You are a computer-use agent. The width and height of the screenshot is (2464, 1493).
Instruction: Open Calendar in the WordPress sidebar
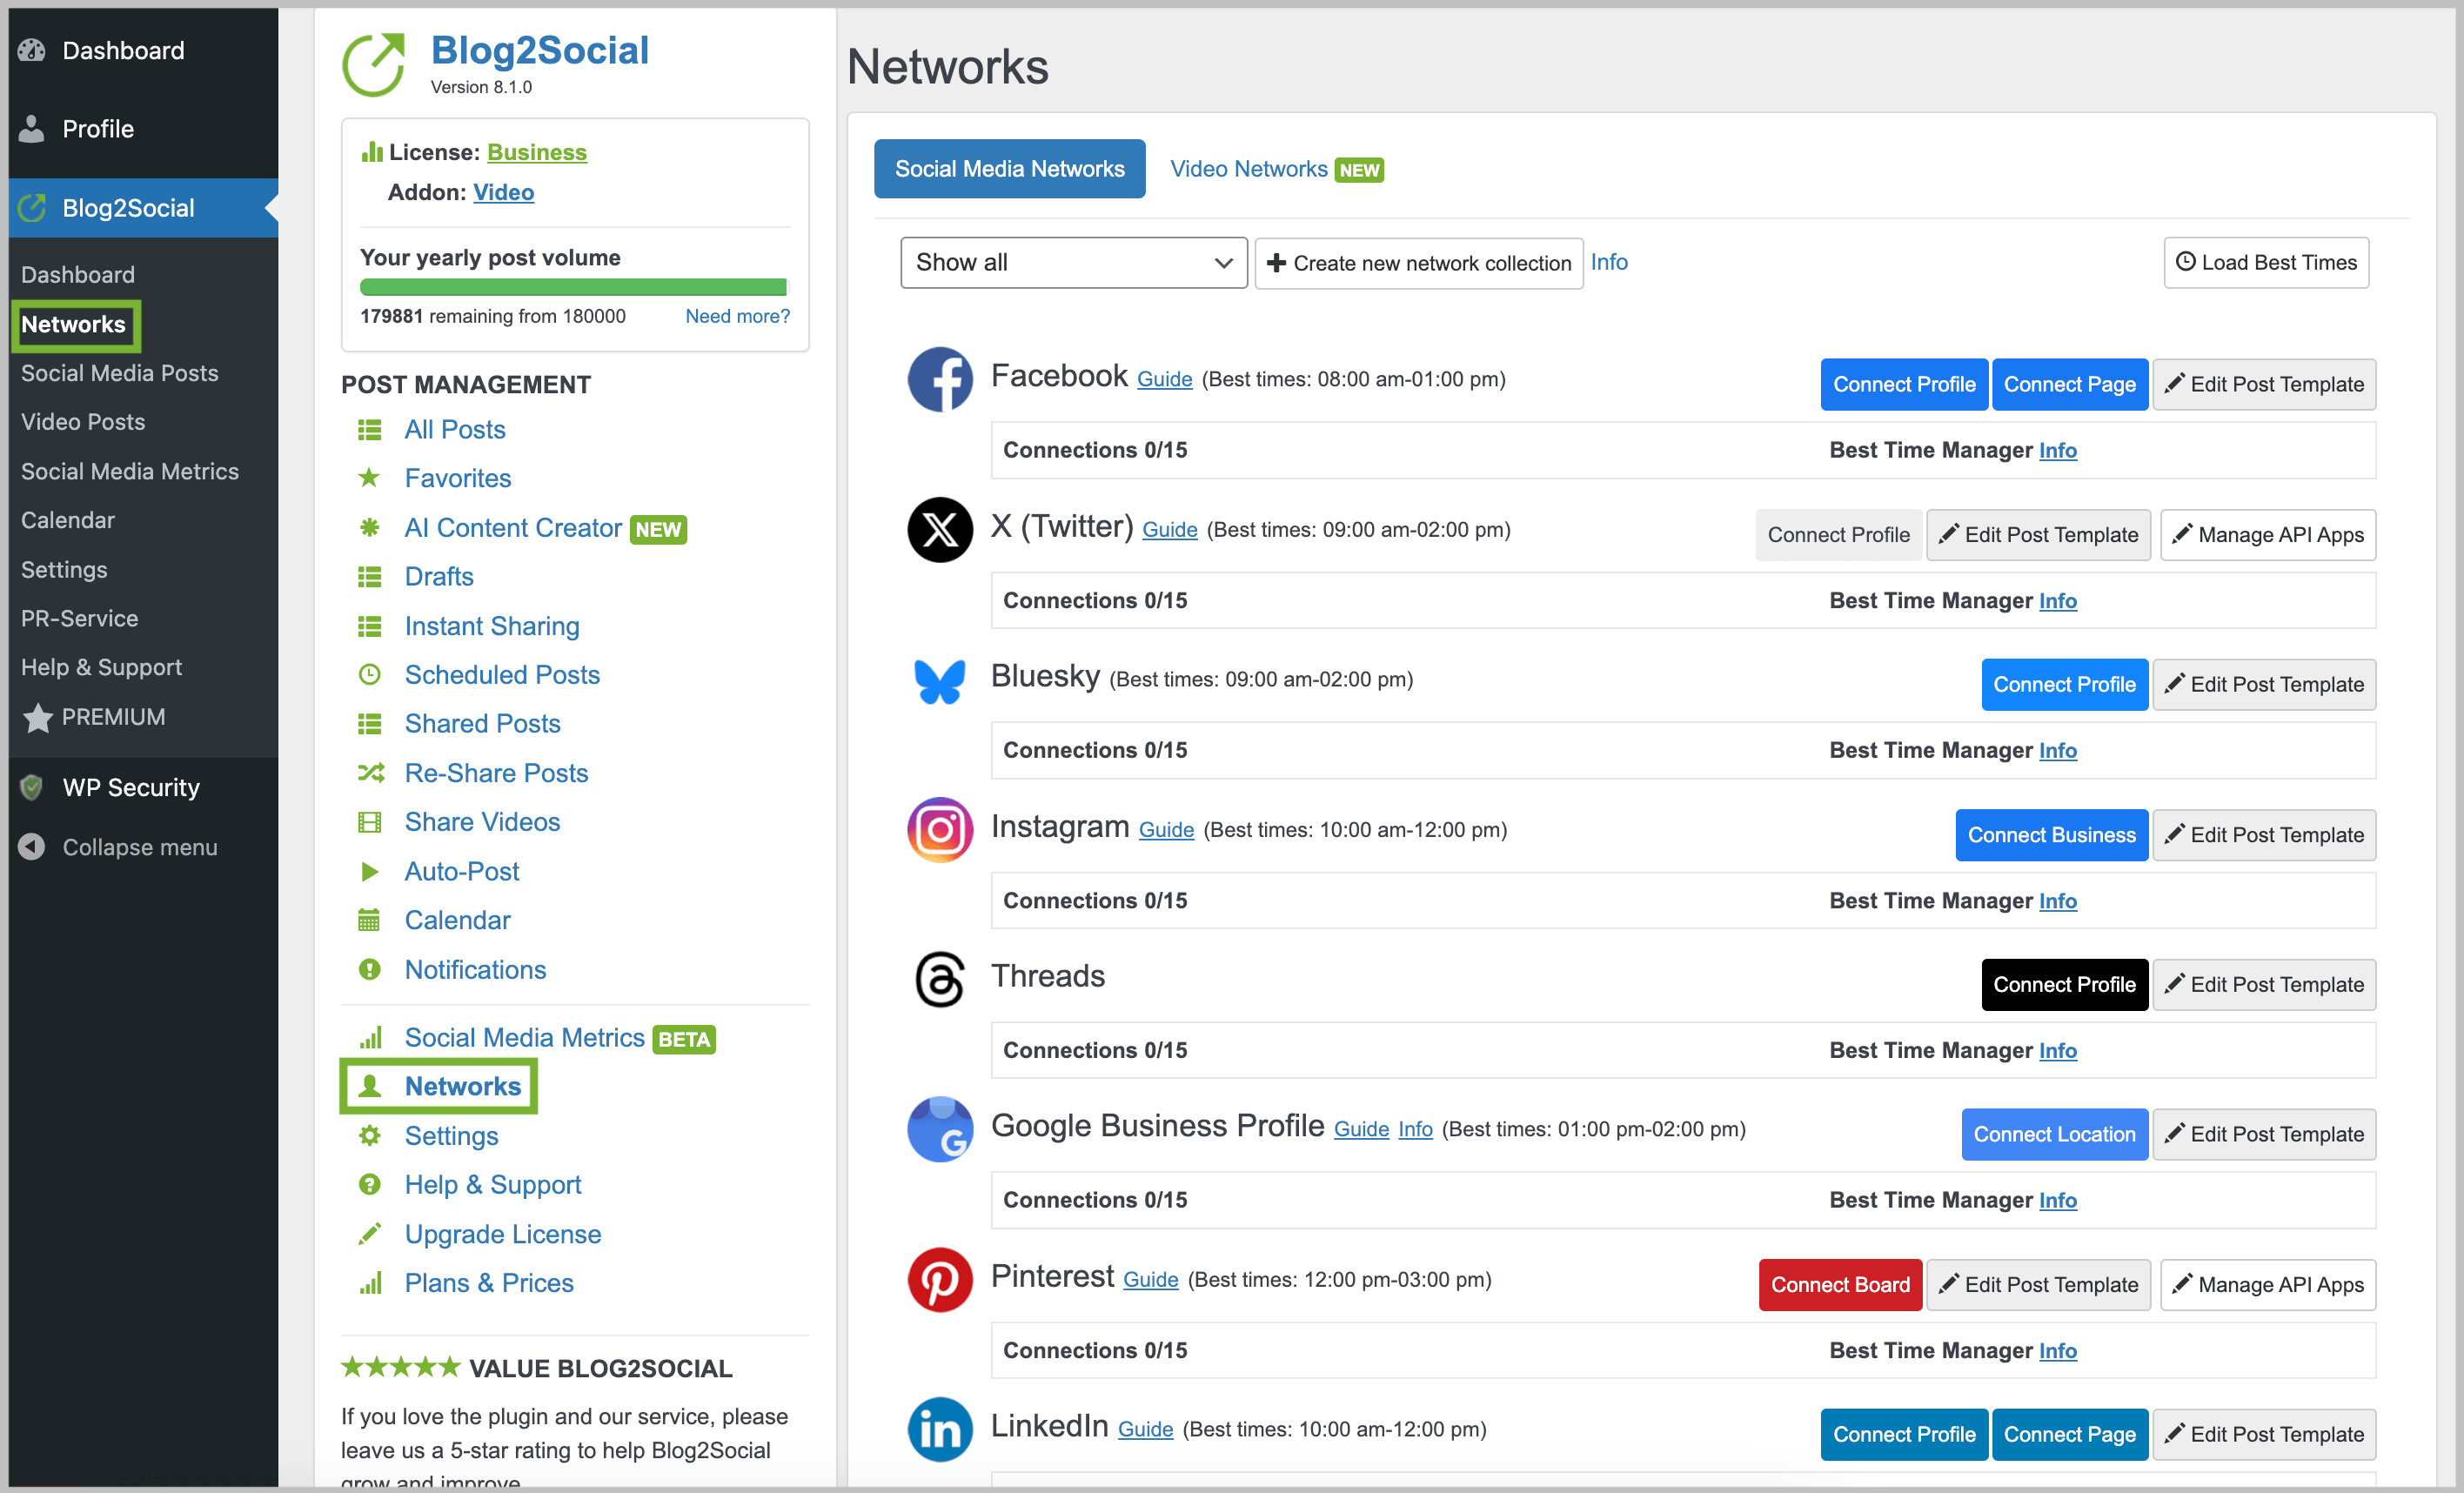click(67, 520)
